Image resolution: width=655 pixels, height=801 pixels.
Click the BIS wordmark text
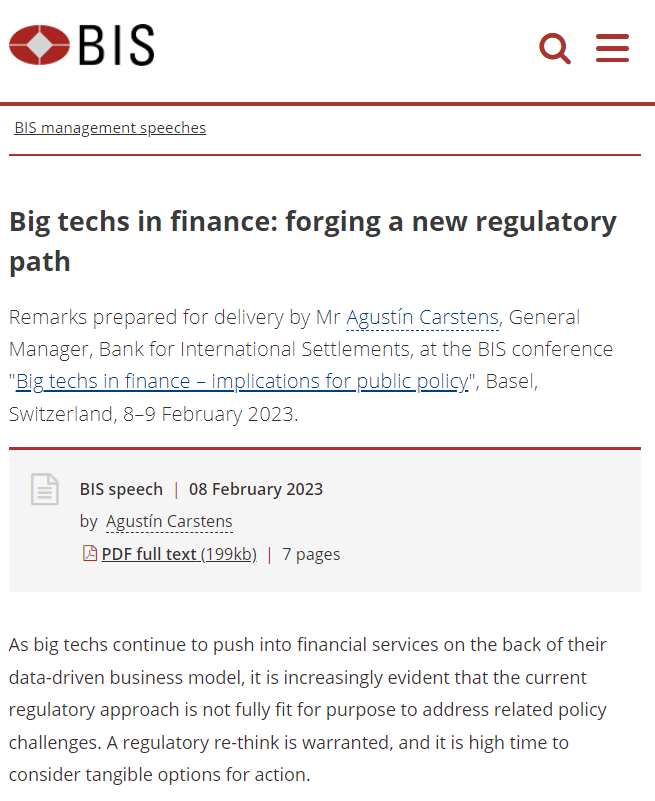point(116,45)
